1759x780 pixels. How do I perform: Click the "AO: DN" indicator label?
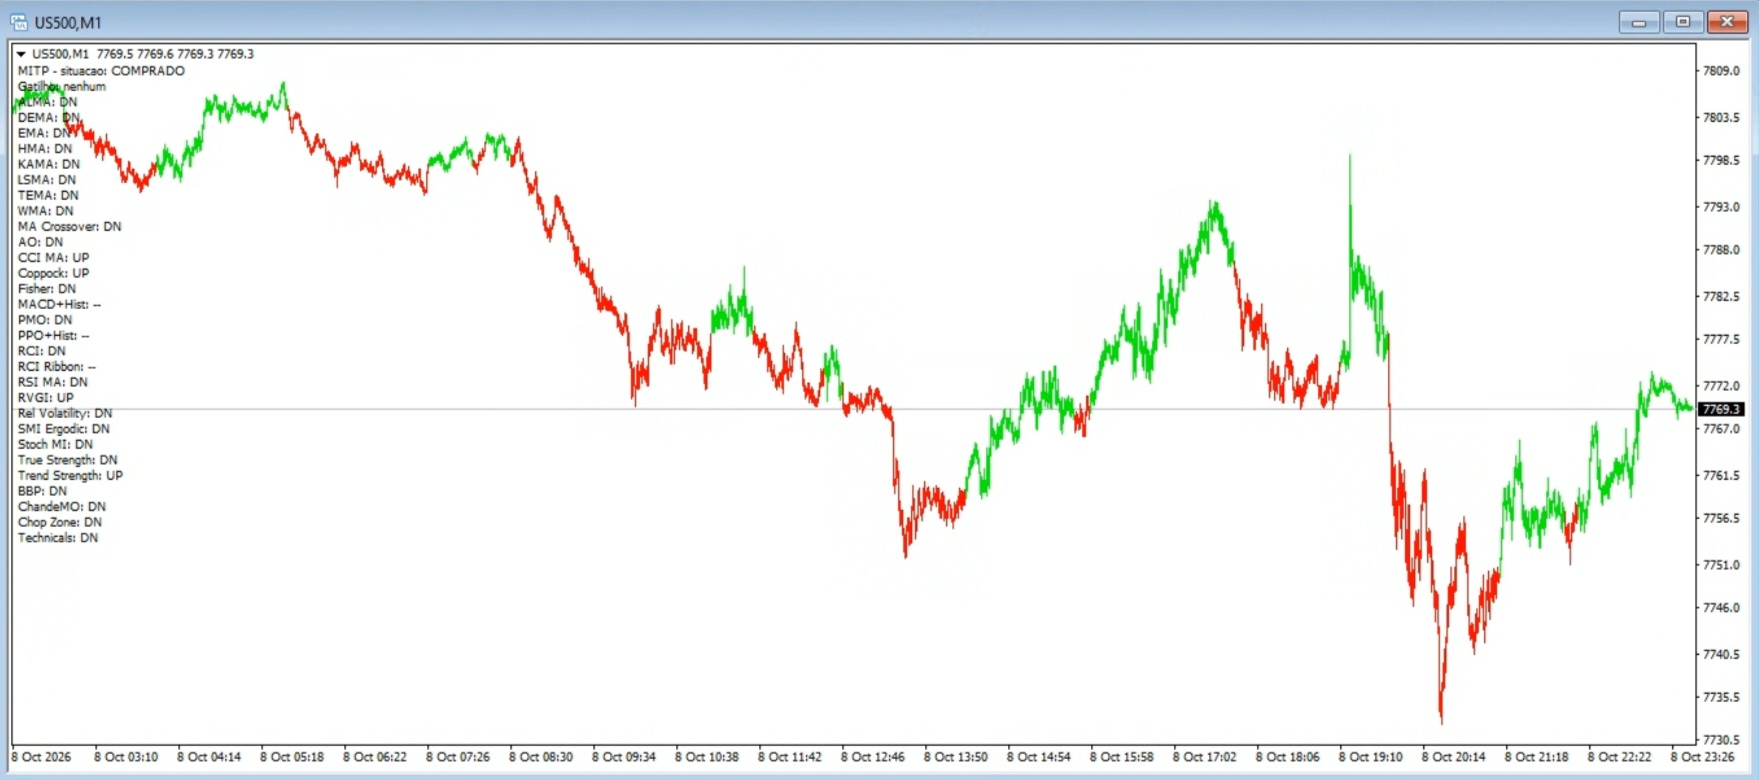click(x=40, y=242)
